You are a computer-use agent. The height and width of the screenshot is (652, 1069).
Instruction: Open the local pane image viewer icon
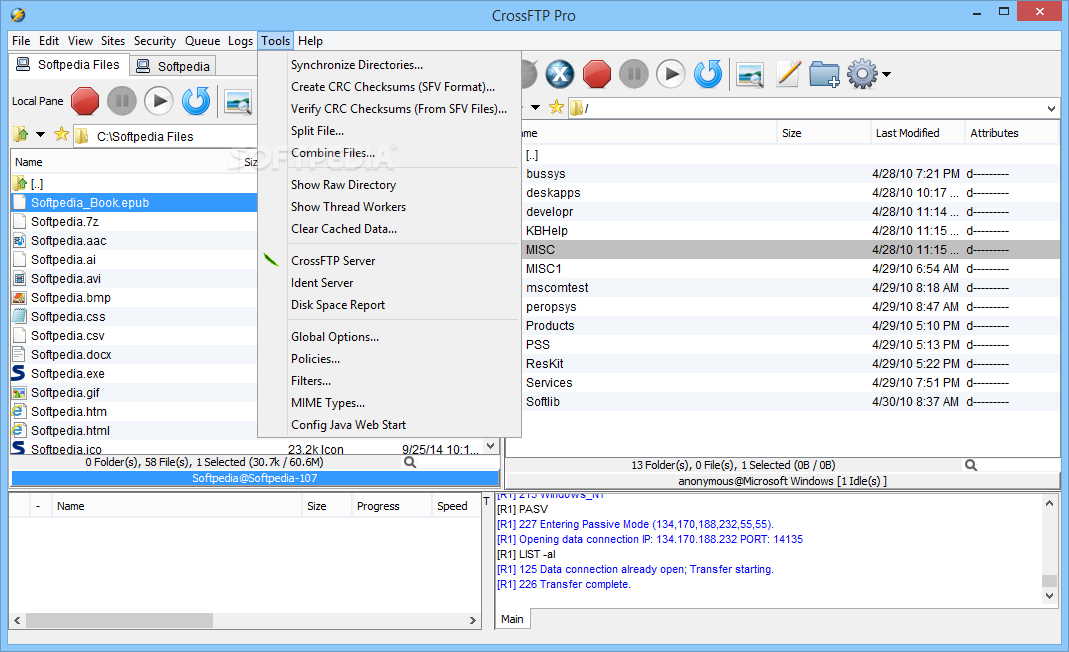point(238,102)
